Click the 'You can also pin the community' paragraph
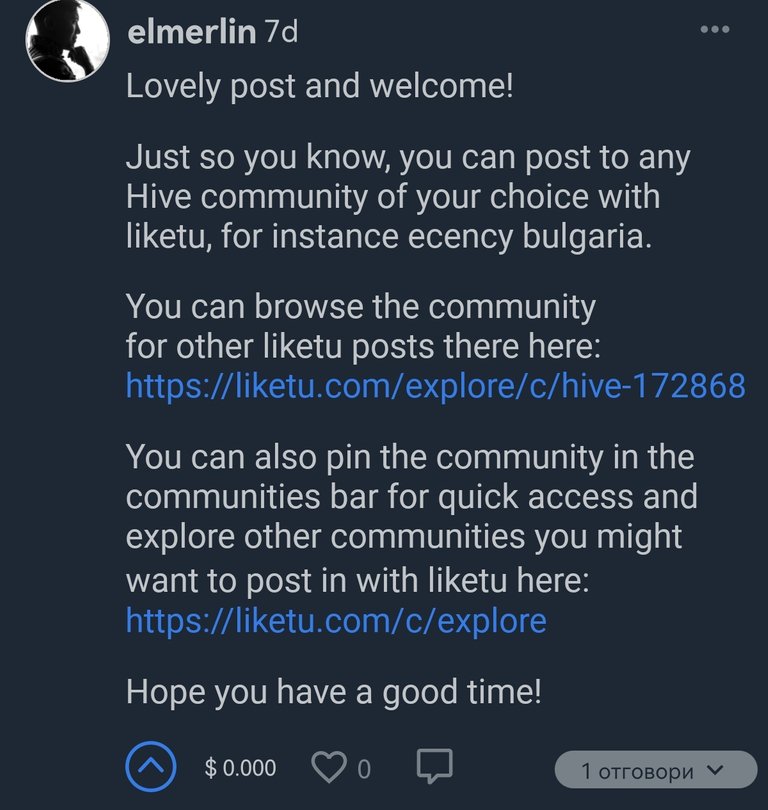Viewport: 768px width, 810px height. pyautogui.click(x=411, y=519)
